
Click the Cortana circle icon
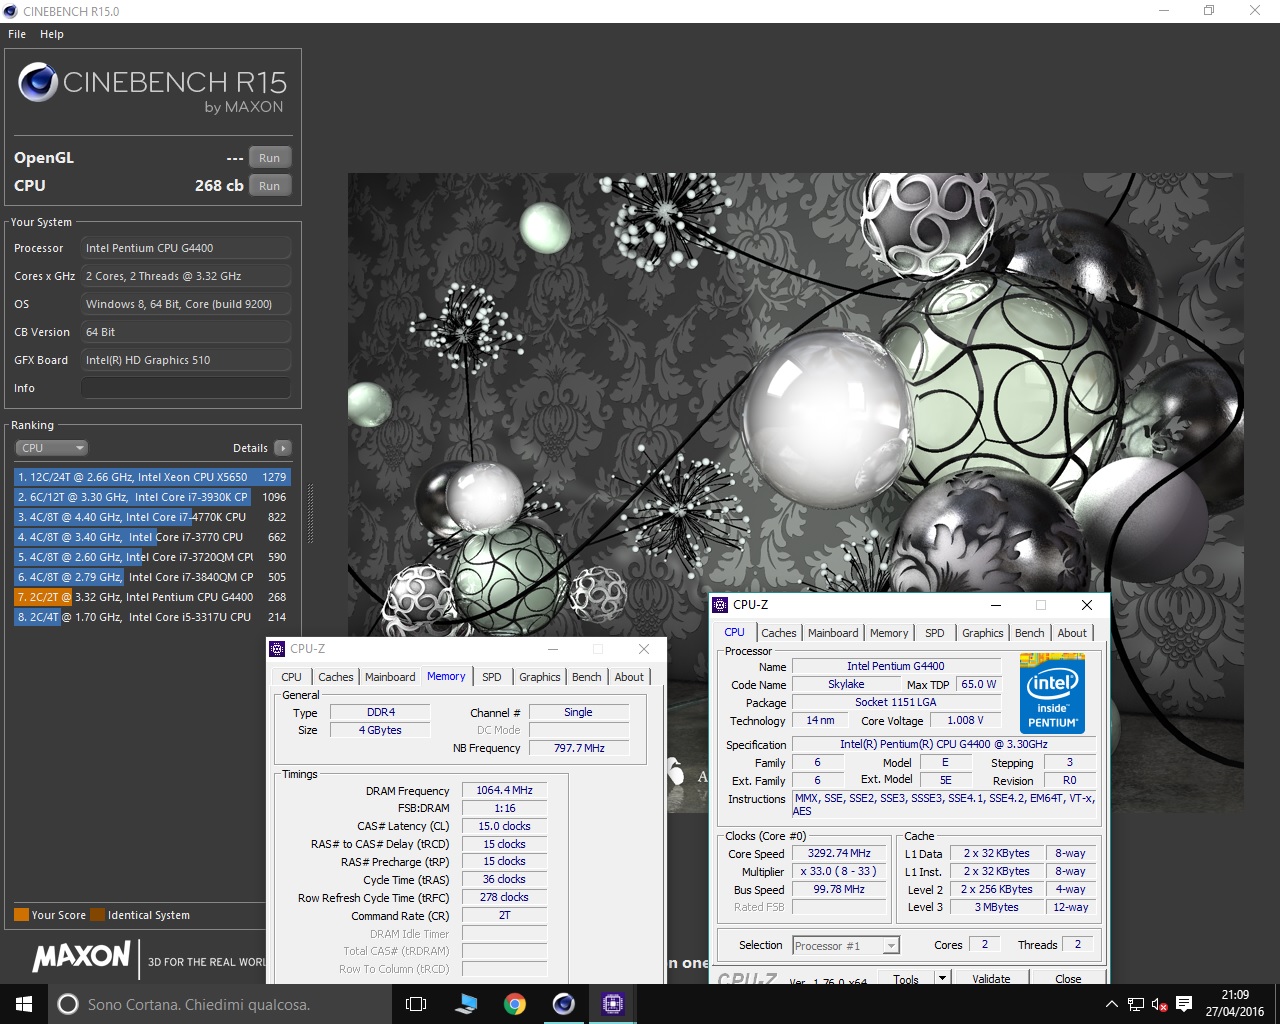[68, 1004]
